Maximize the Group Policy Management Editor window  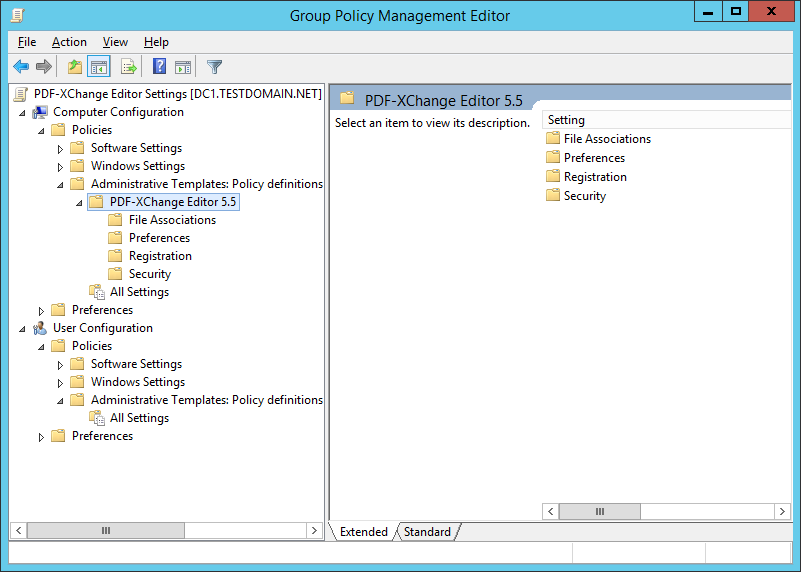point(736,11)
